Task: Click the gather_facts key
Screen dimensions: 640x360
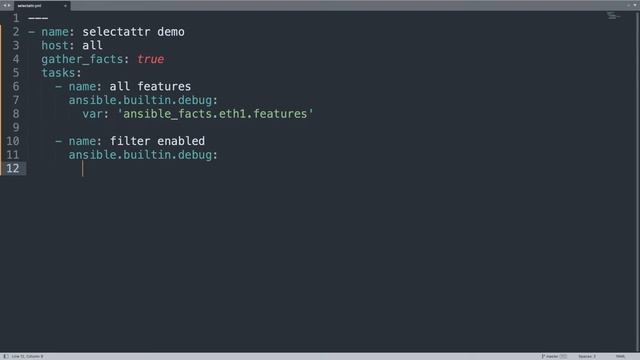Action: coord(82,59)
